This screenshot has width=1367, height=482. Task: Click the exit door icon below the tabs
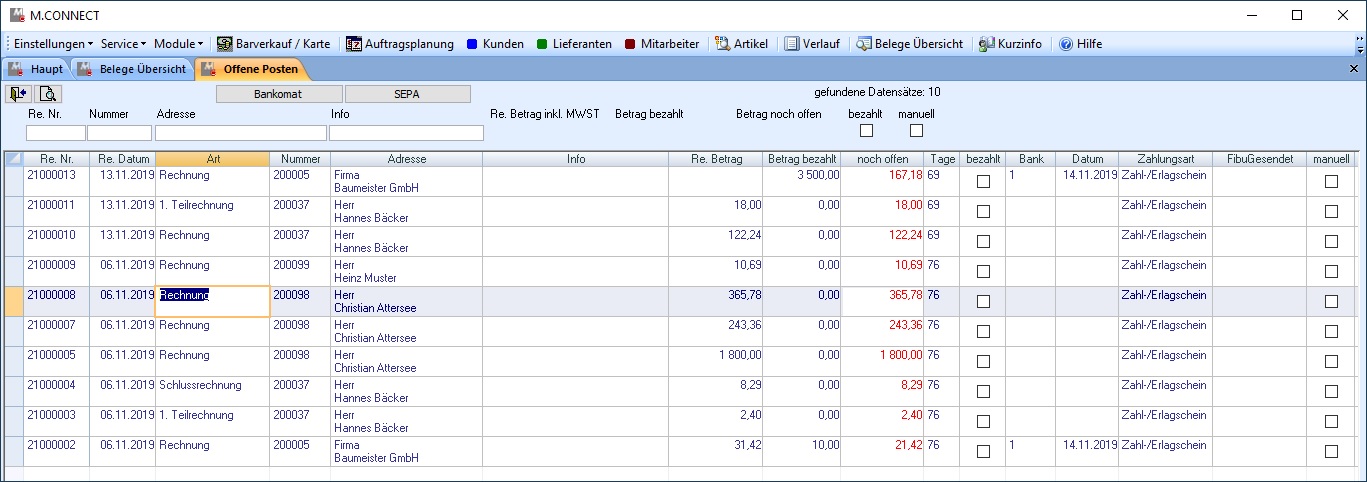[19, 94]
